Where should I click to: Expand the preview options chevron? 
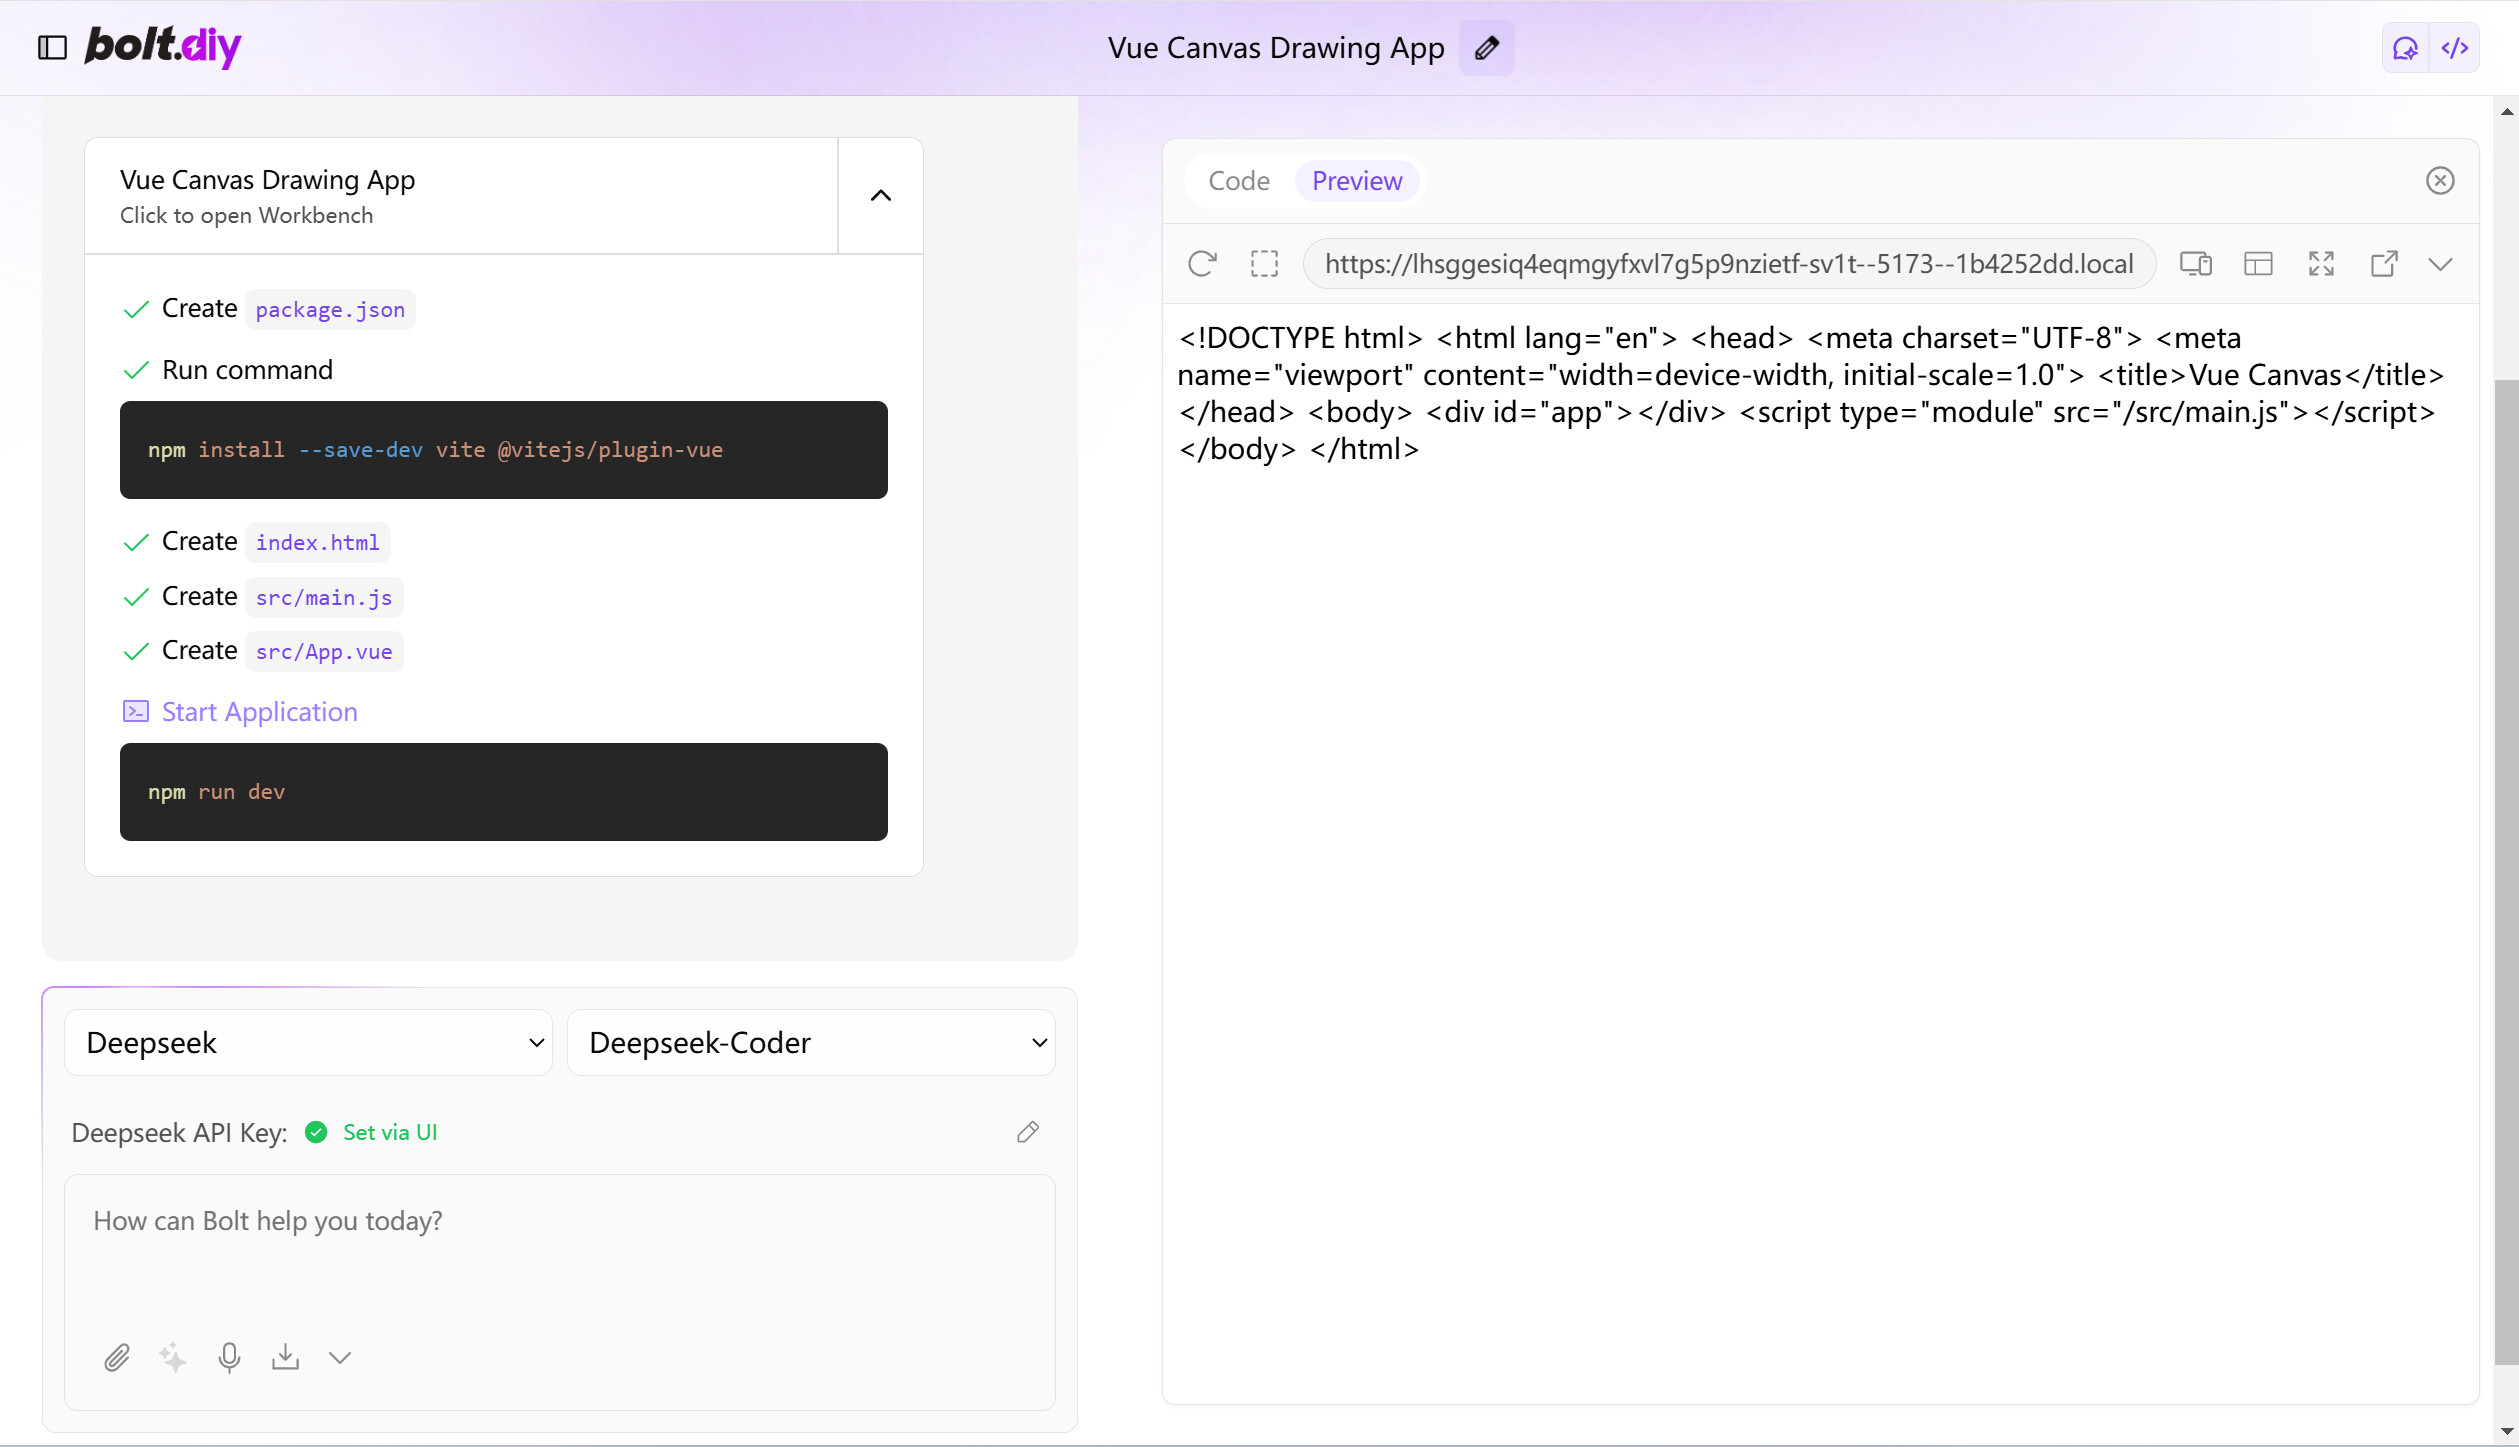point(2440,264)
